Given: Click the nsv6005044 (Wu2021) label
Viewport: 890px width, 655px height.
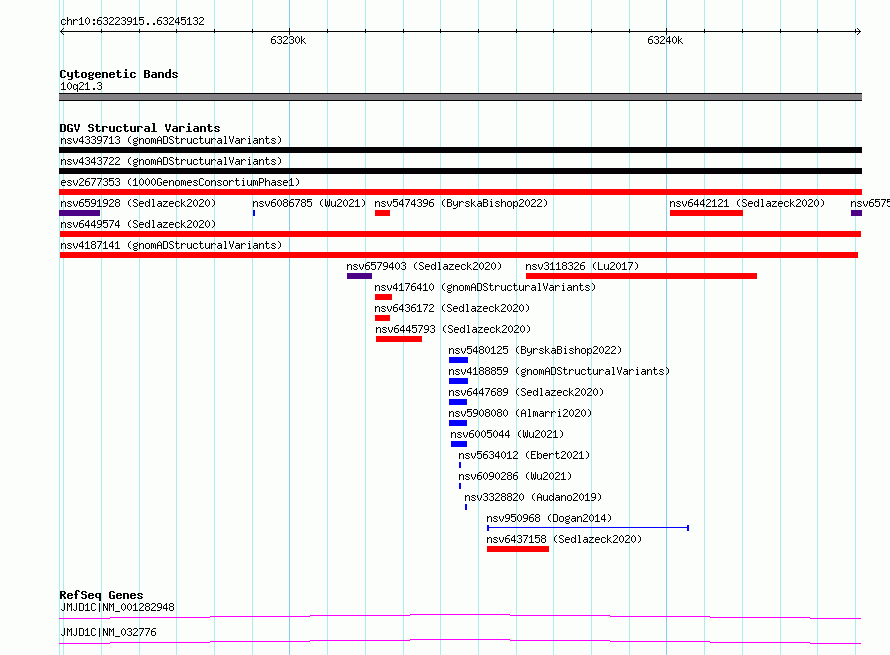Looking at the screenshot, I should (x=507, y=434).
